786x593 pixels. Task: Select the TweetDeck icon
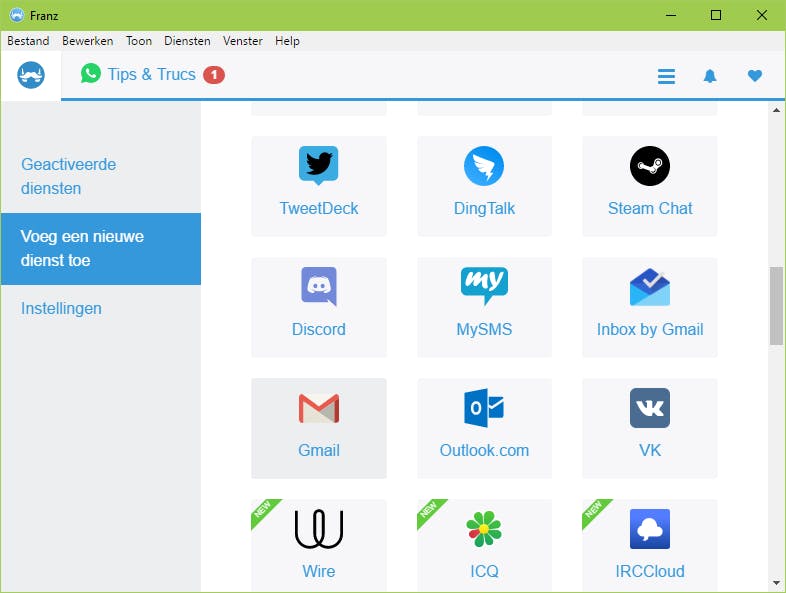[x=319, y=165]
